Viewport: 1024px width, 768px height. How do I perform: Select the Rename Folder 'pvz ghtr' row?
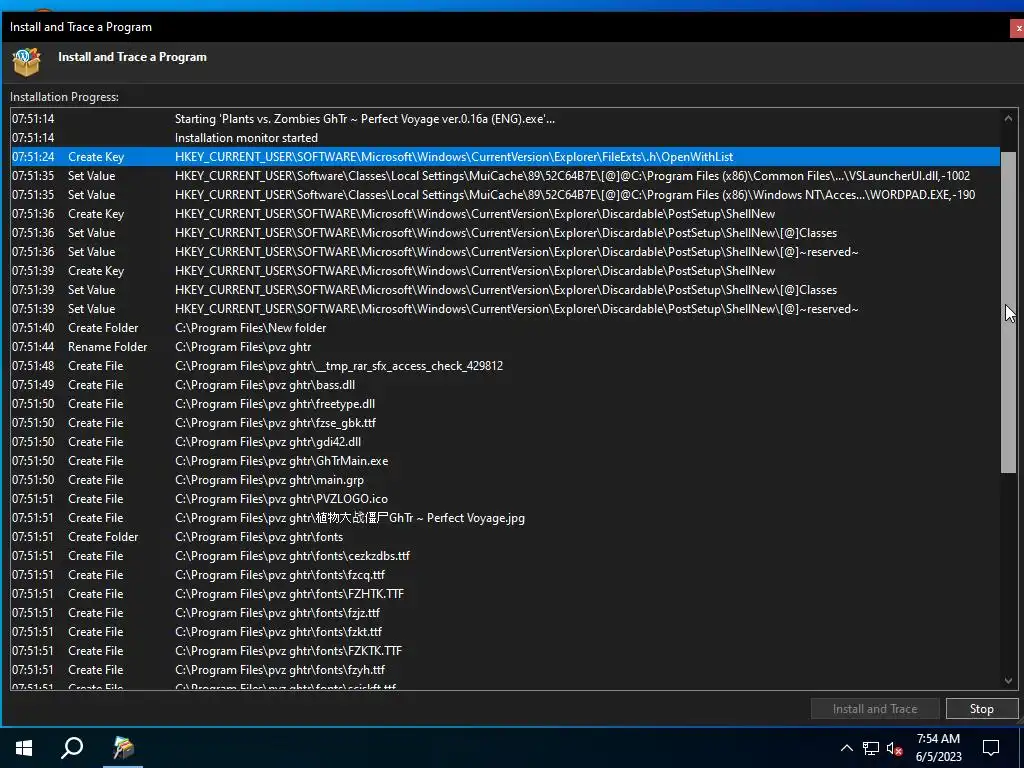pyautogui.click(x=505, y=347)
